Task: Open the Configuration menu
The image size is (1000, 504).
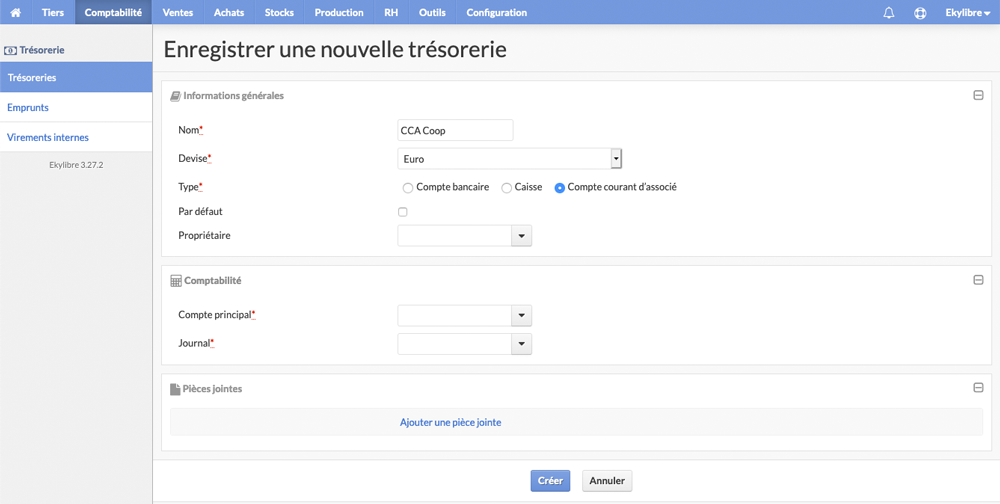Action: point(497,12)
